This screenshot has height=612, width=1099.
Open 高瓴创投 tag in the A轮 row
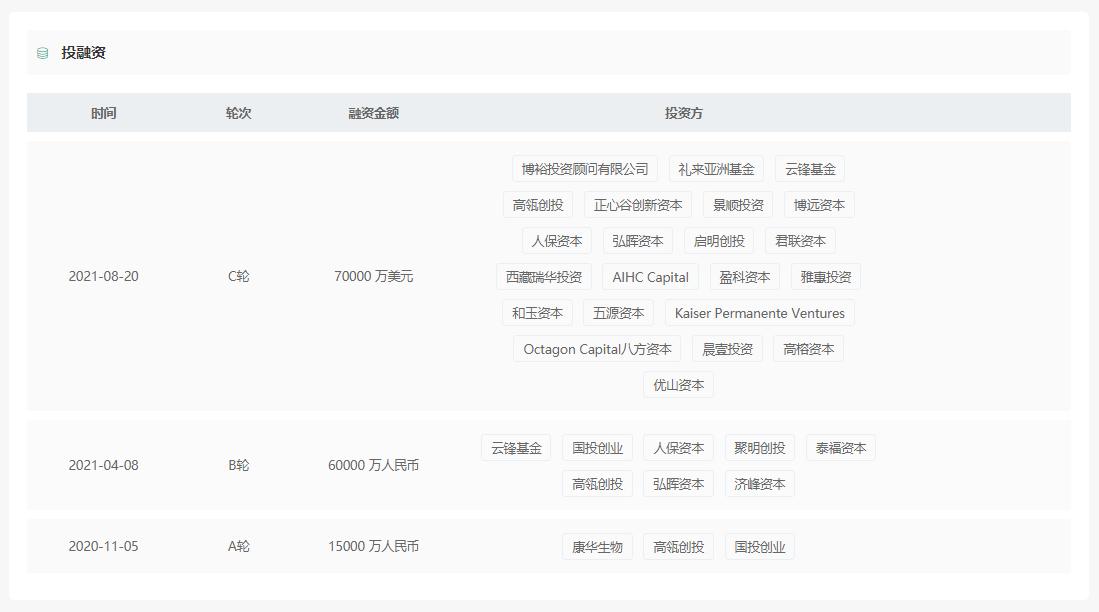[678, 547]
